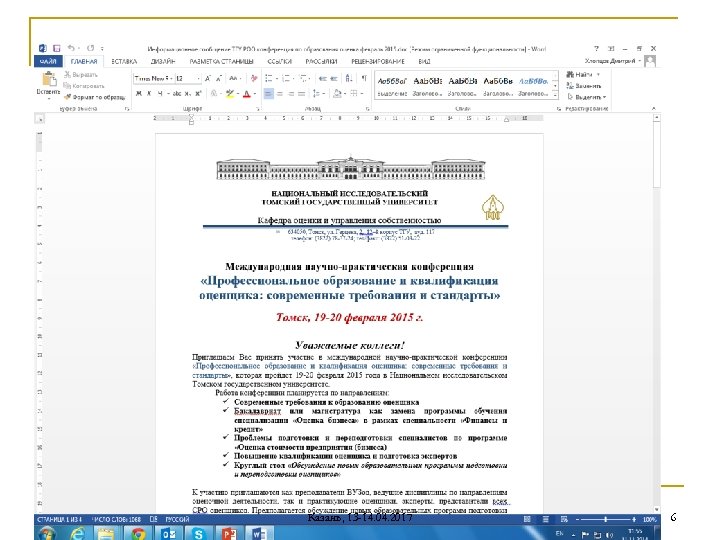Click Cut (Вырезать) in the clipboard group
The image size is (720, 540).
tap(81, 74)
